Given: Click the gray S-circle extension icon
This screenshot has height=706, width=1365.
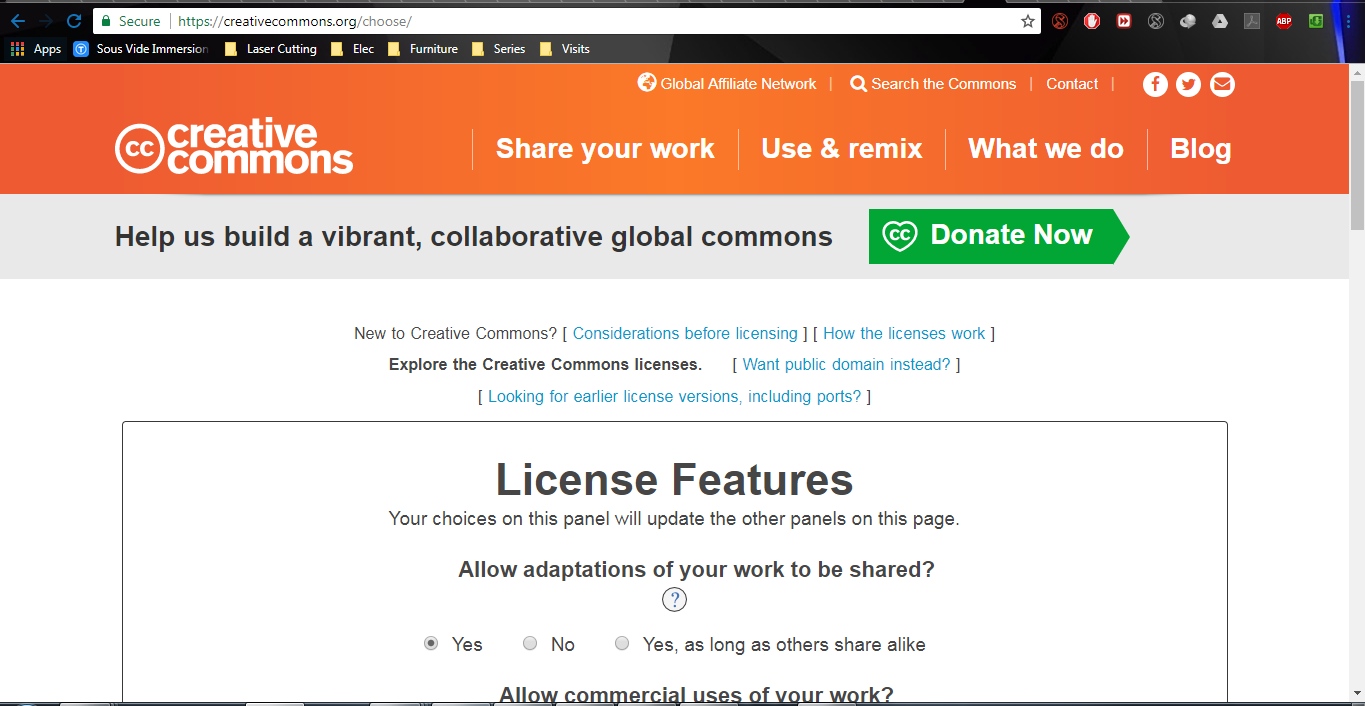Looking at the screenshot, I should (1156, 21).
